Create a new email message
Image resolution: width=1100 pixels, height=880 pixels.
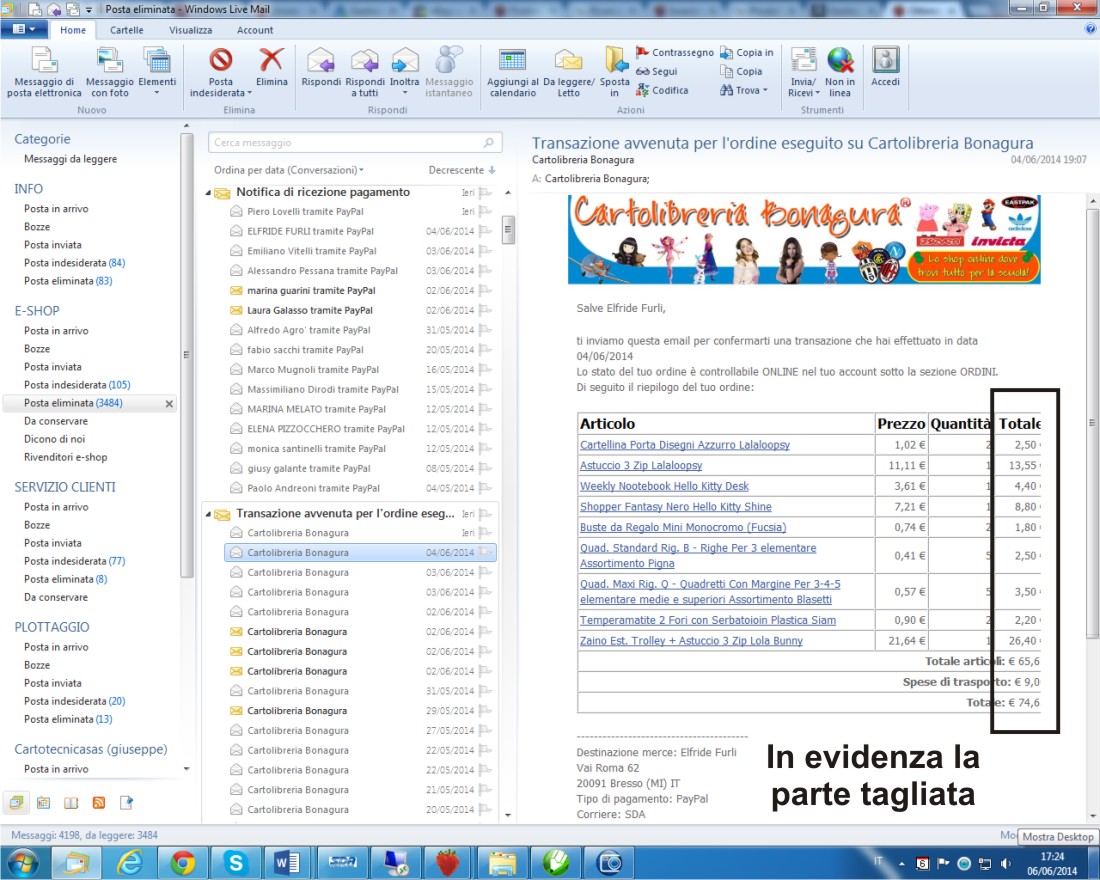pos(44,72)
